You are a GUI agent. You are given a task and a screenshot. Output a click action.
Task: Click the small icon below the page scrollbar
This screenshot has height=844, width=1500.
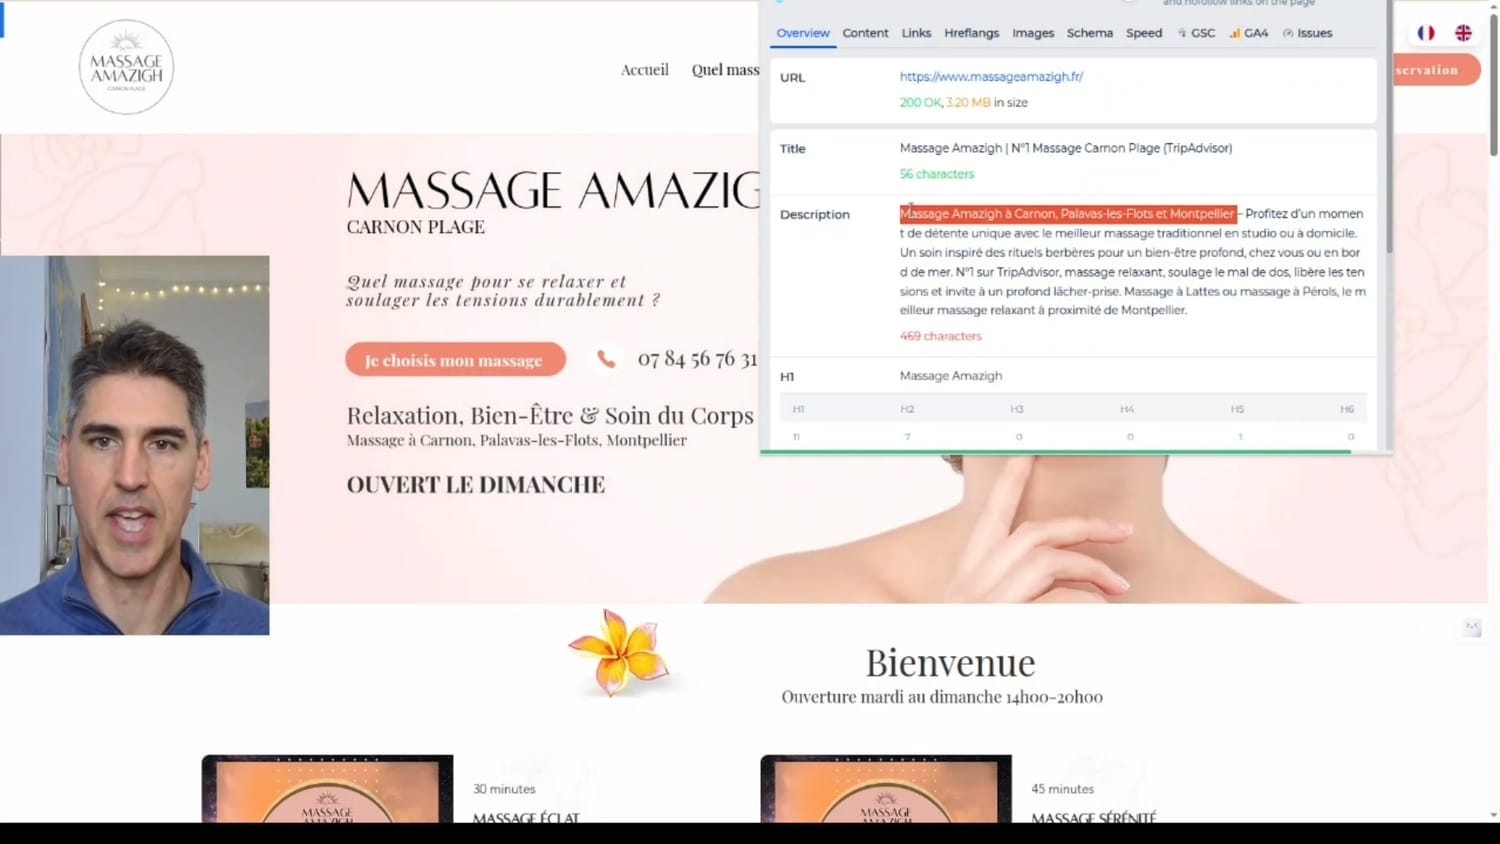point(1472,628)
